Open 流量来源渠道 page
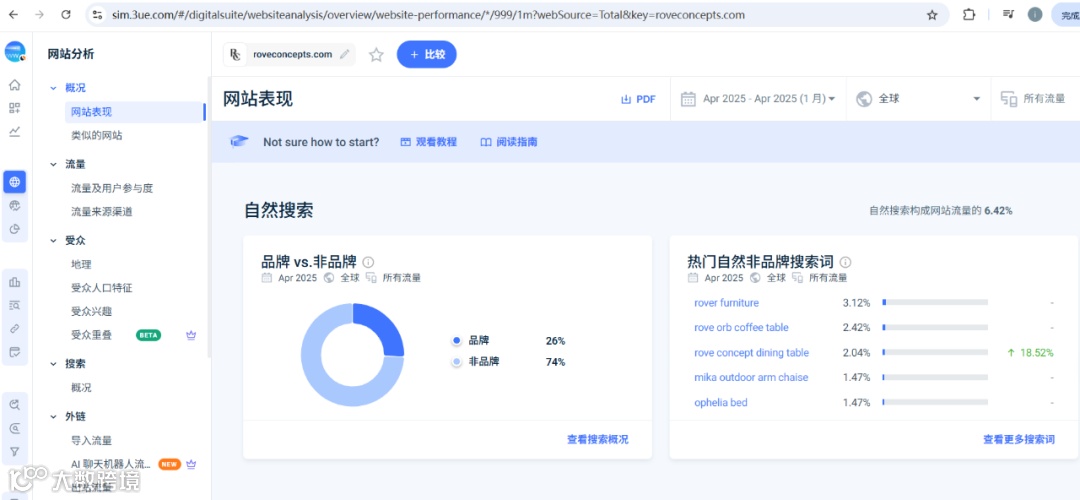 [101, 211]
